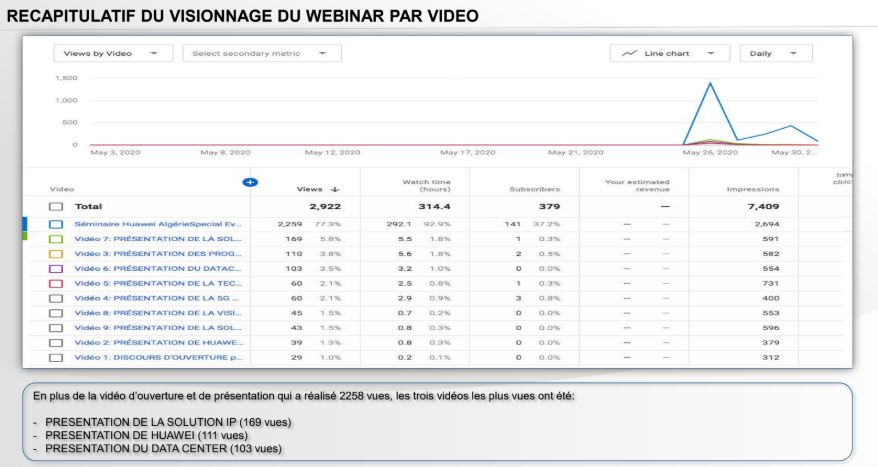
Task: Click the line chart icon in chart selector
Action: tap(630, 55)
